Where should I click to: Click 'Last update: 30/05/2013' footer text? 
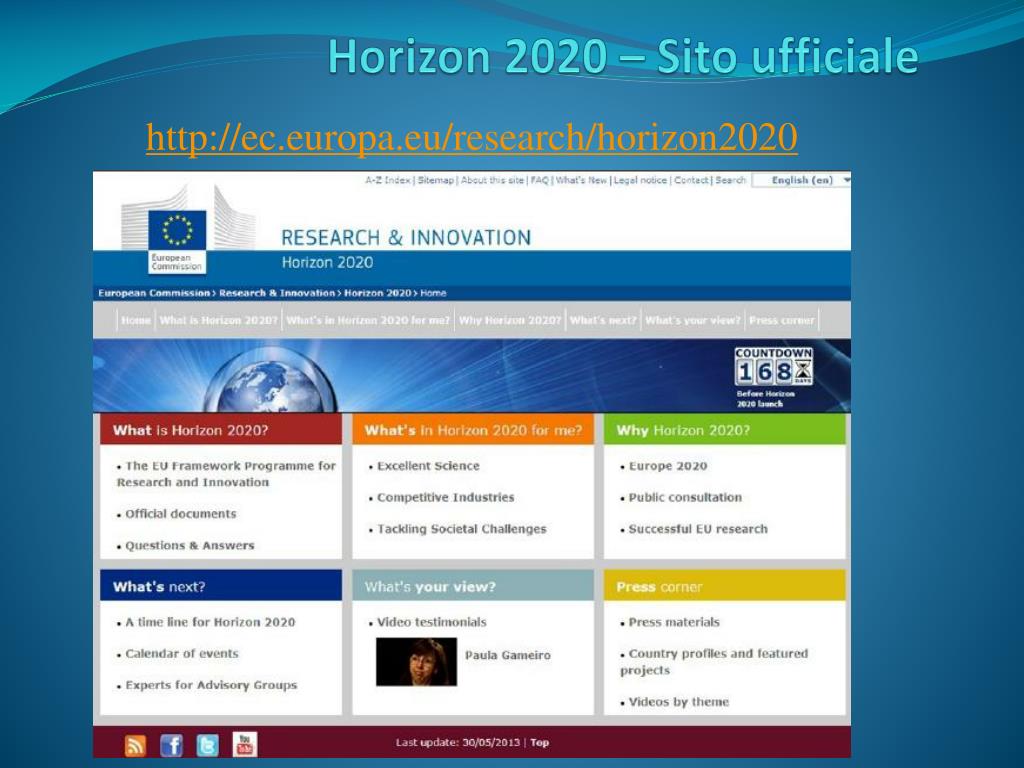(458, 743)
